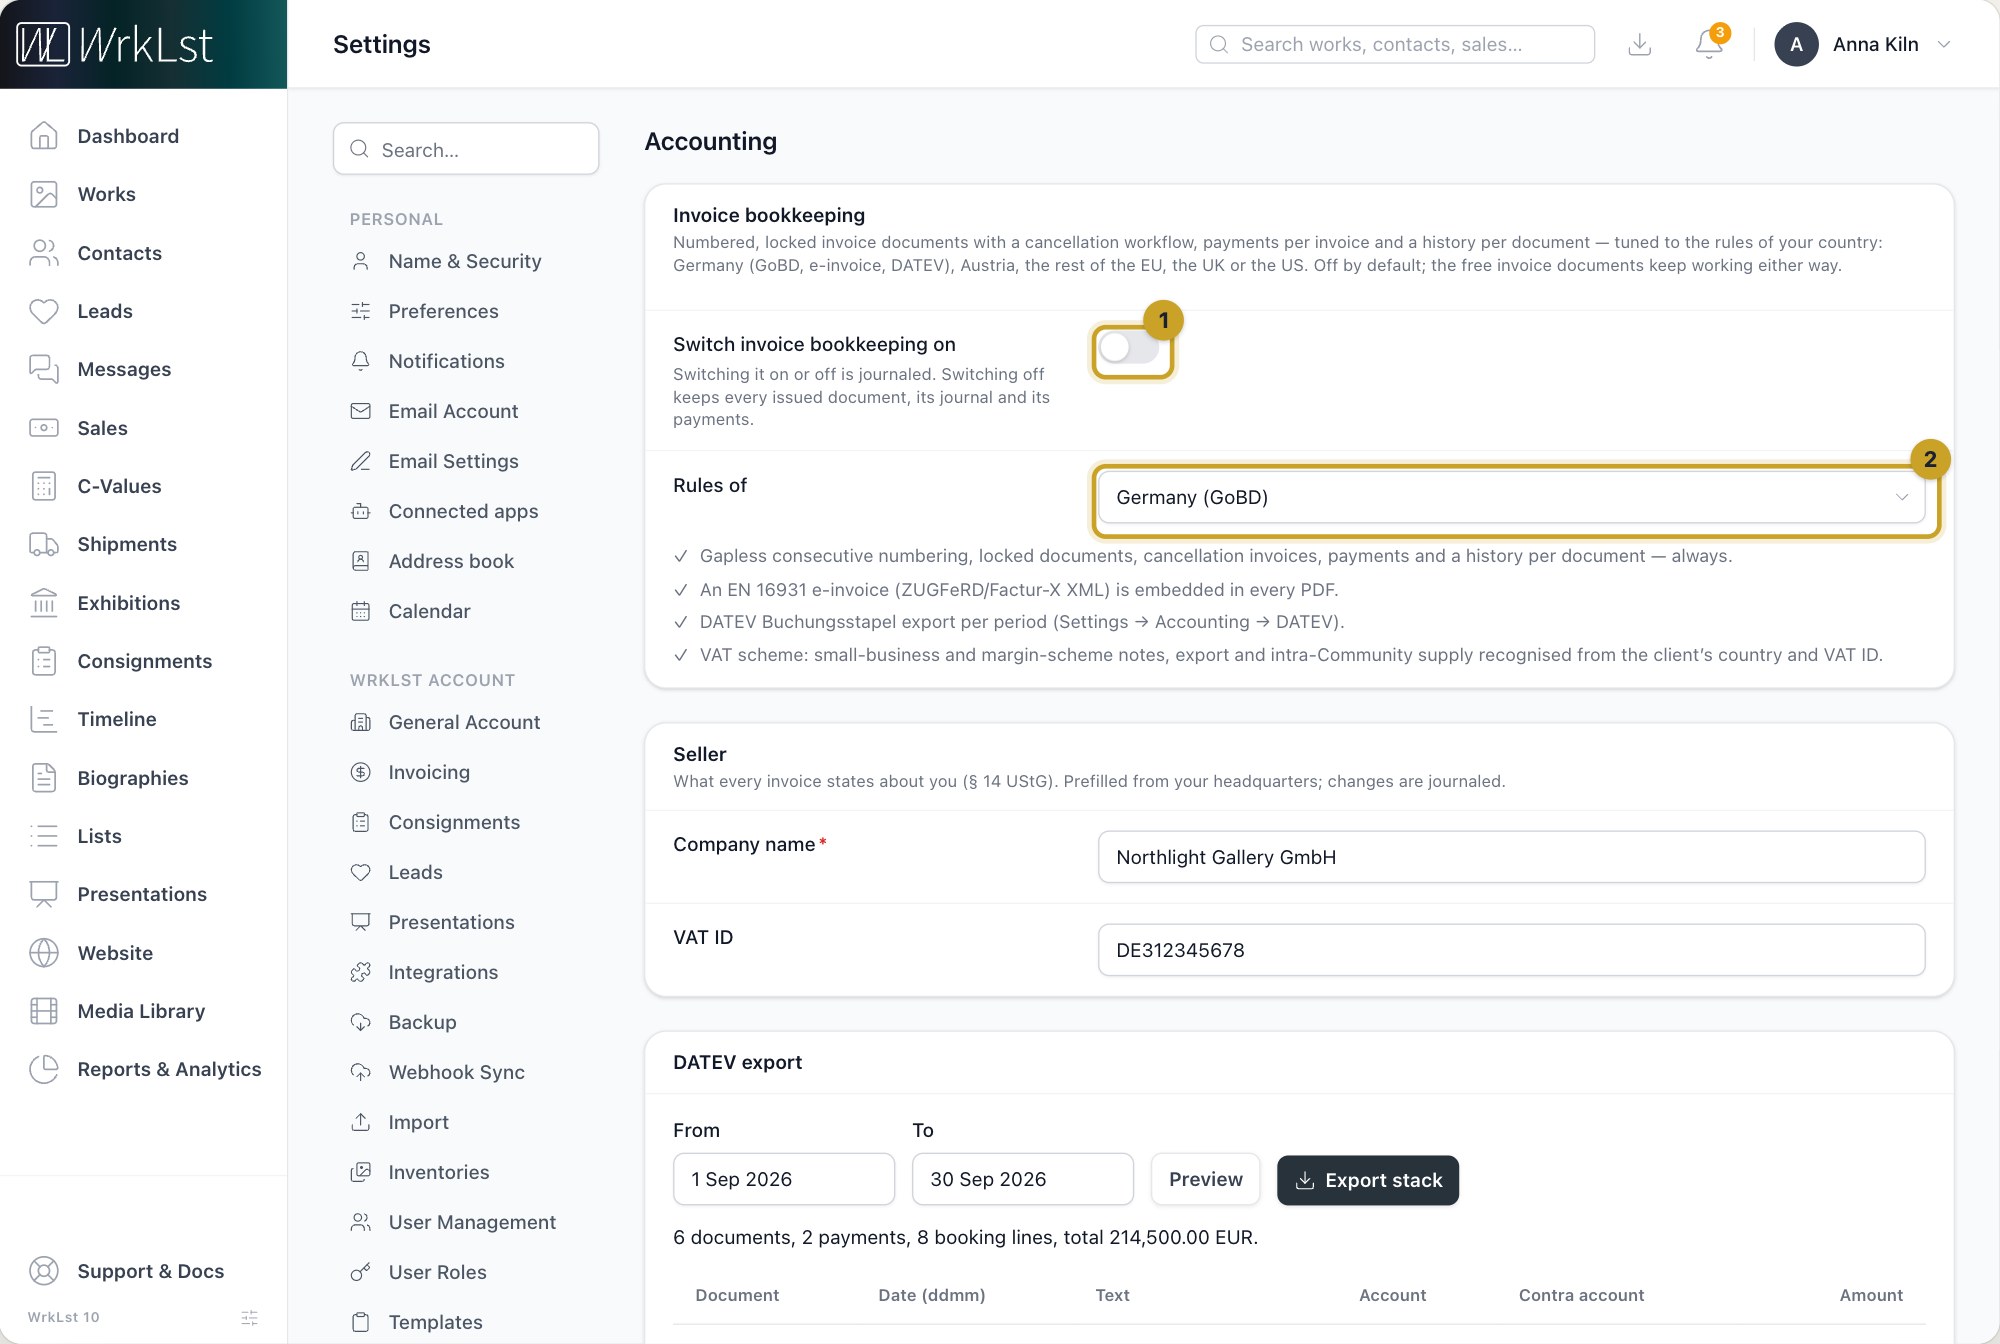
Task: Open Email Account settings
Action: tap(453, 411)
